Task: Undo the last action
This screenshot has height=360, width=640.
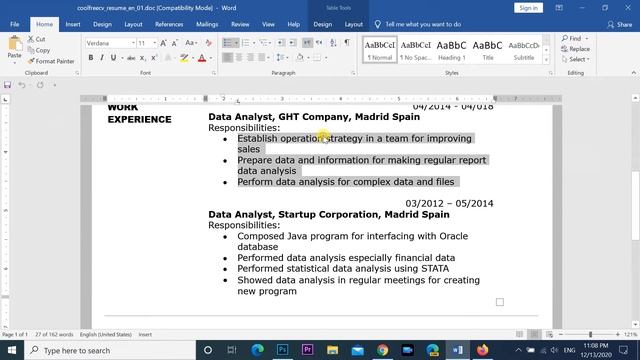Action: tap(22, 85)
